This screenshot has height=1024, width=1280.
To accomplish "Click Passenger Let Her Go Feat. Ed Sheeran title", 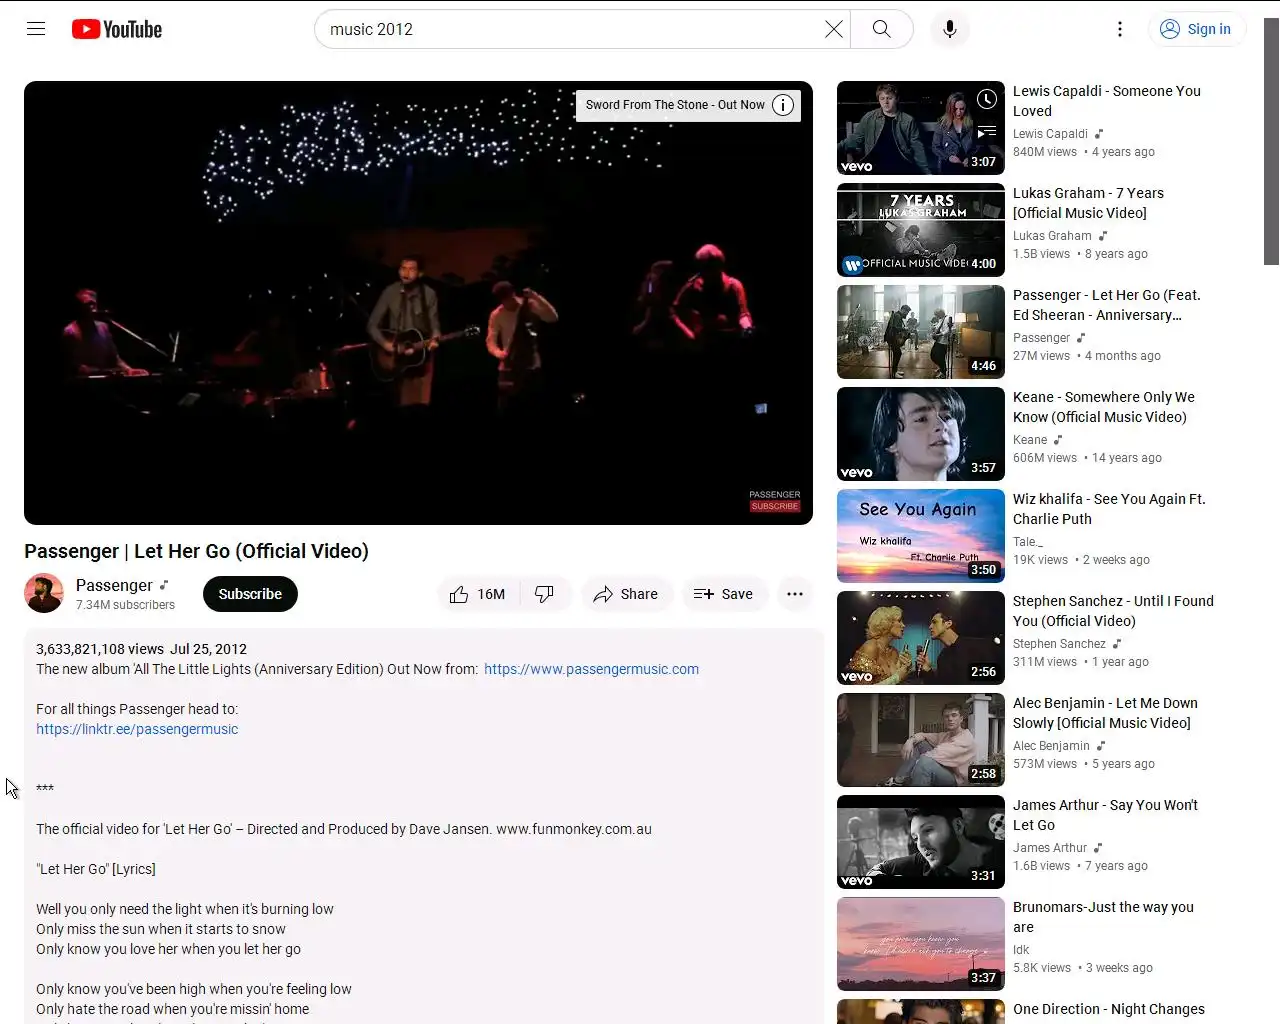I will 1107,305.
